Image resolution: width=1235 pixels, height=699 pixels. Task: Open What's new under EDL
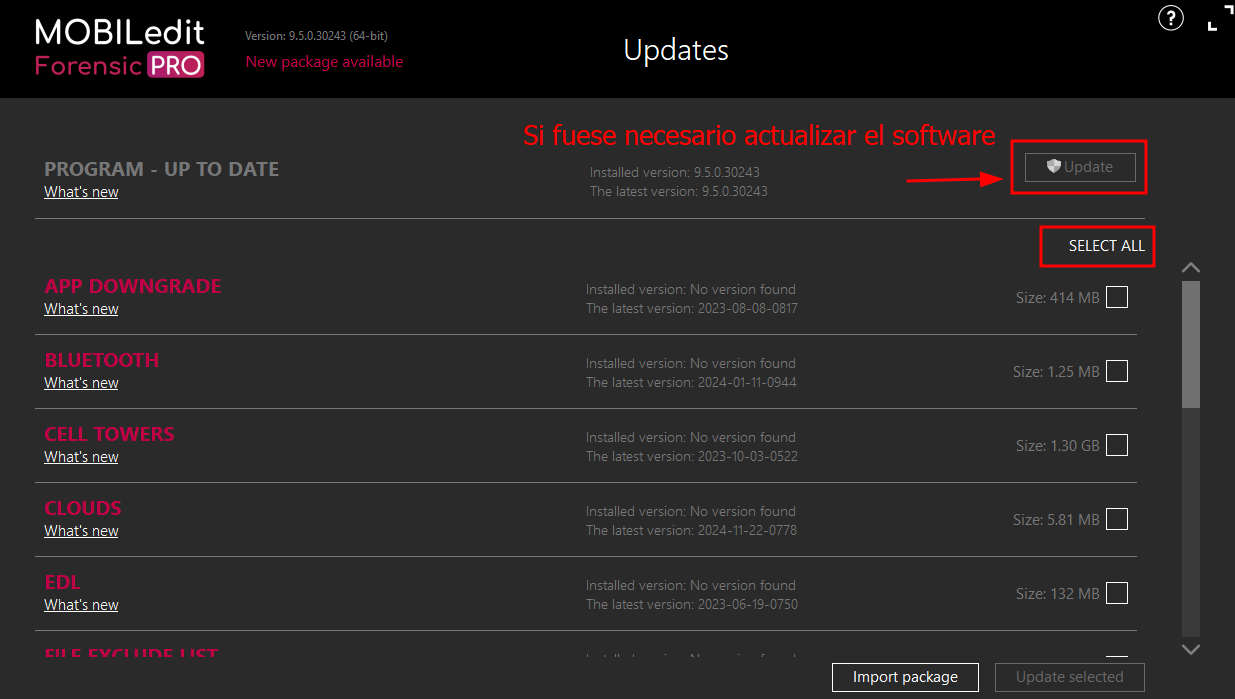point(81,605)
